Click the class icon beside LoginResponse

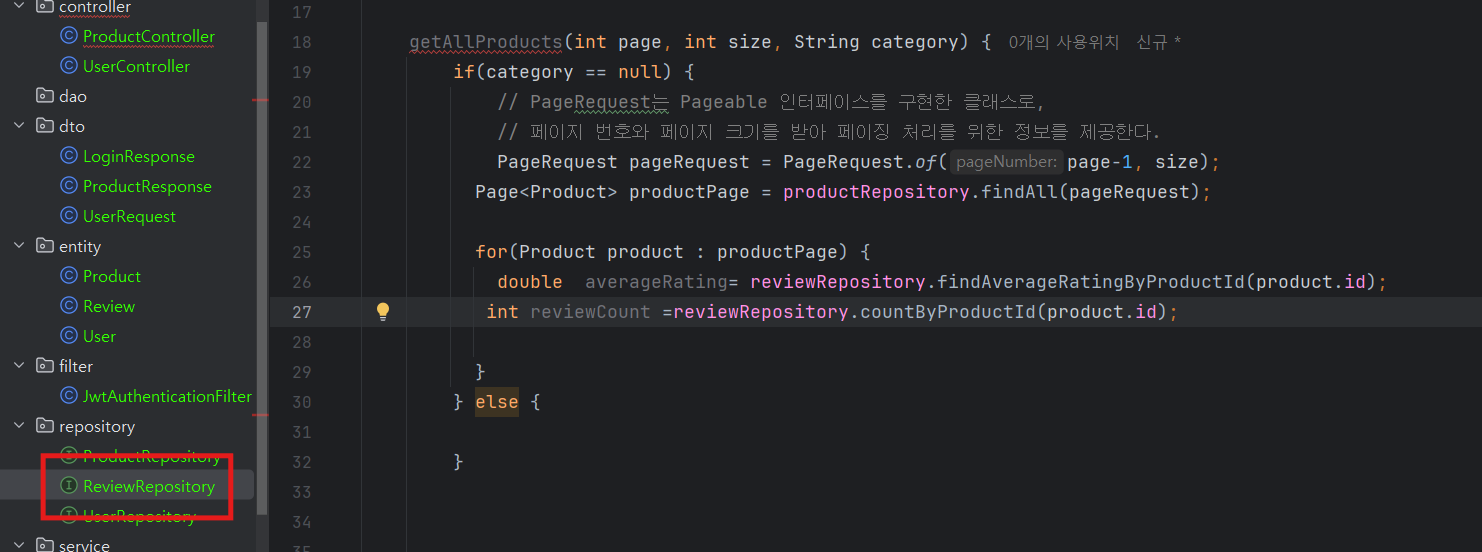click(69, 156)
